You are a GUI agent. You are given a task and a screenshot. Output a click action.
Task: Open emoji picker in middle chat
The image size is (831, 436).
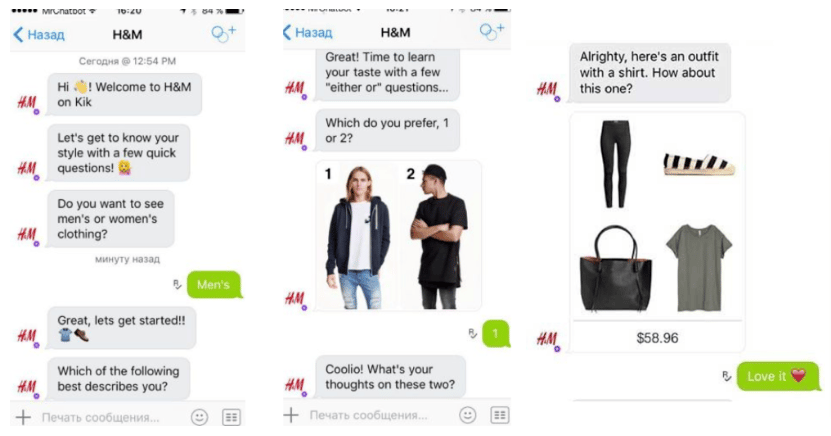[467, 415]
